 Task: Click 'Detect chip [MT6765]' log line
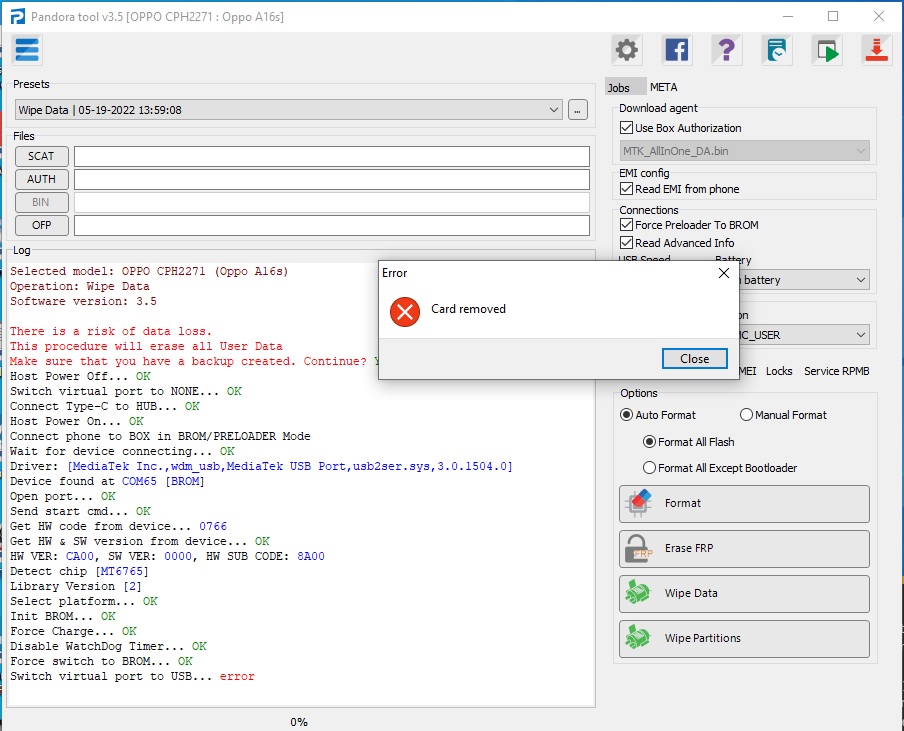pos(79,571)
